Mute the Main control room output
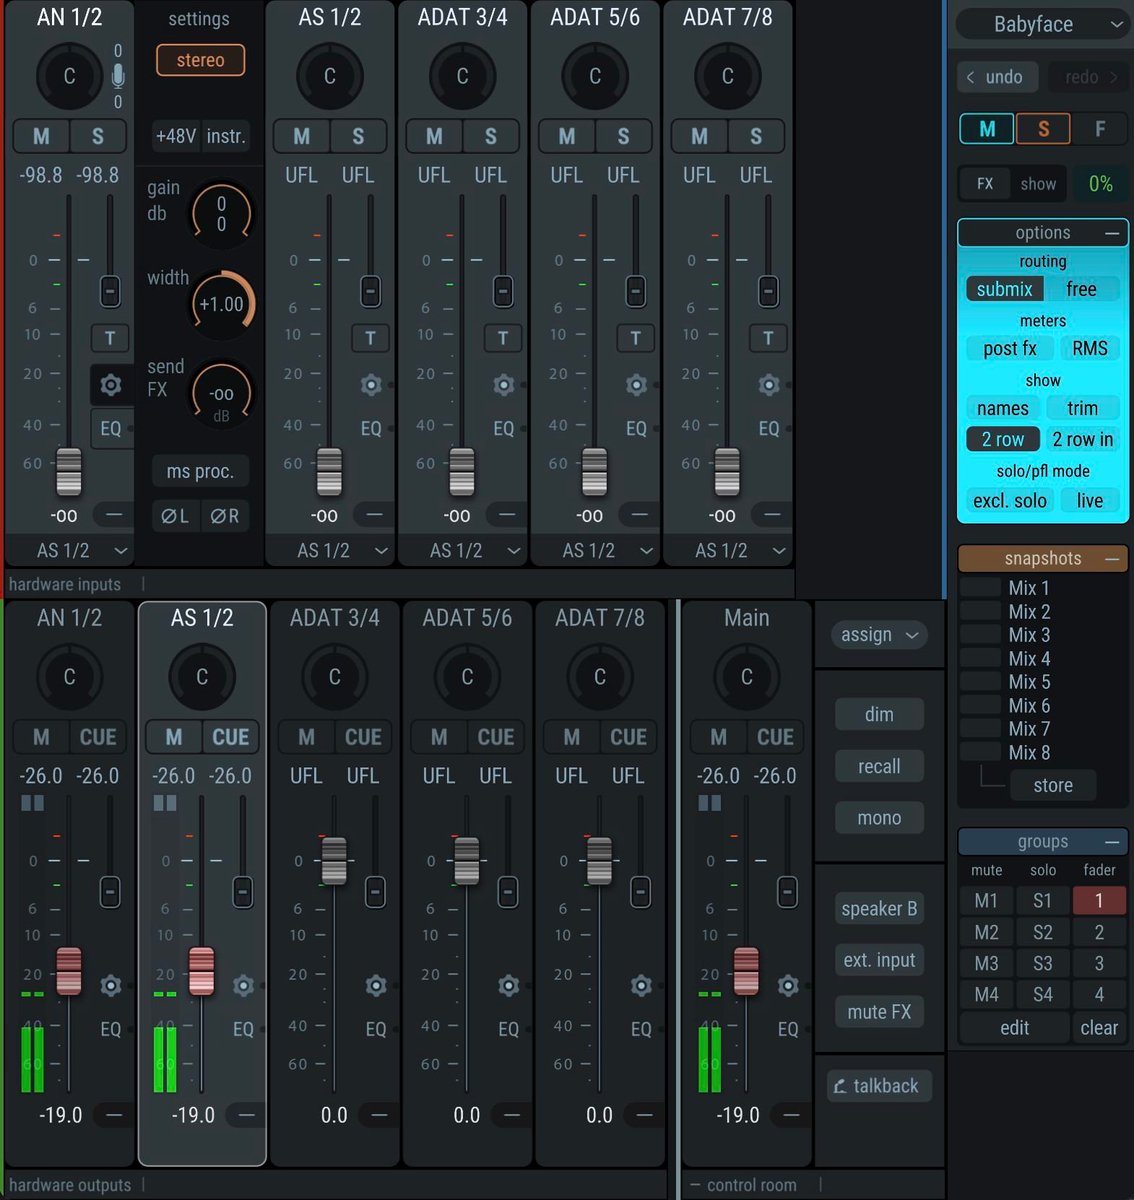Viewport: 1134px width, 1200px height. [719, 737]
